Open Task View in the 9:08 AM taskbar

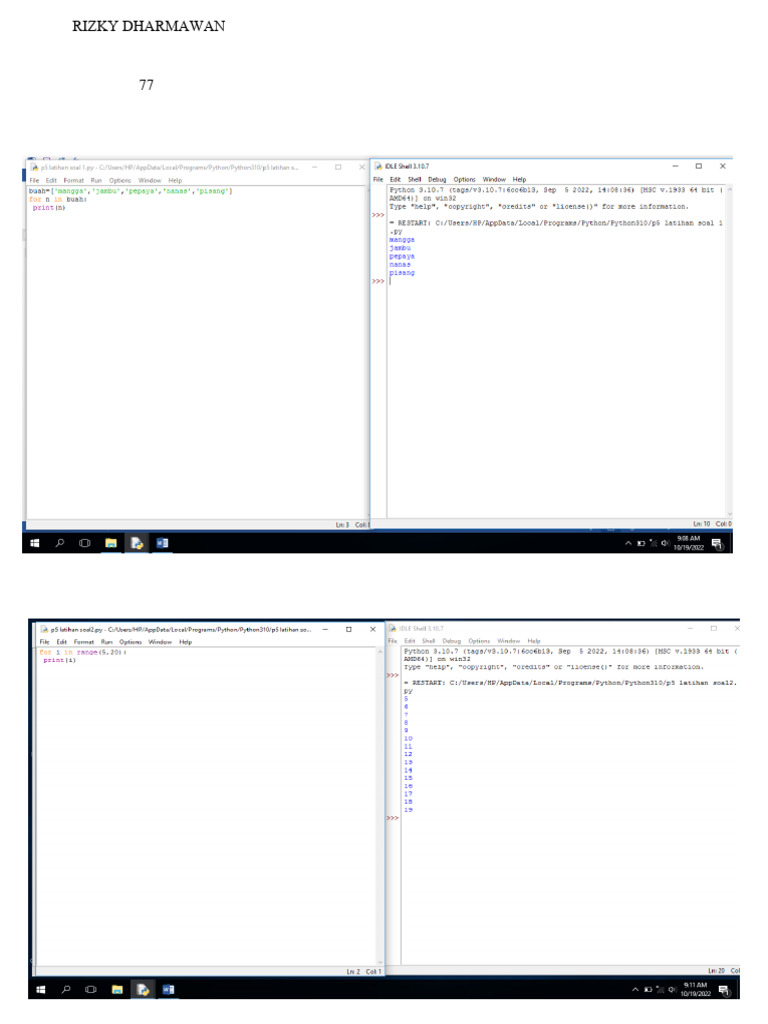click(85, 543)
